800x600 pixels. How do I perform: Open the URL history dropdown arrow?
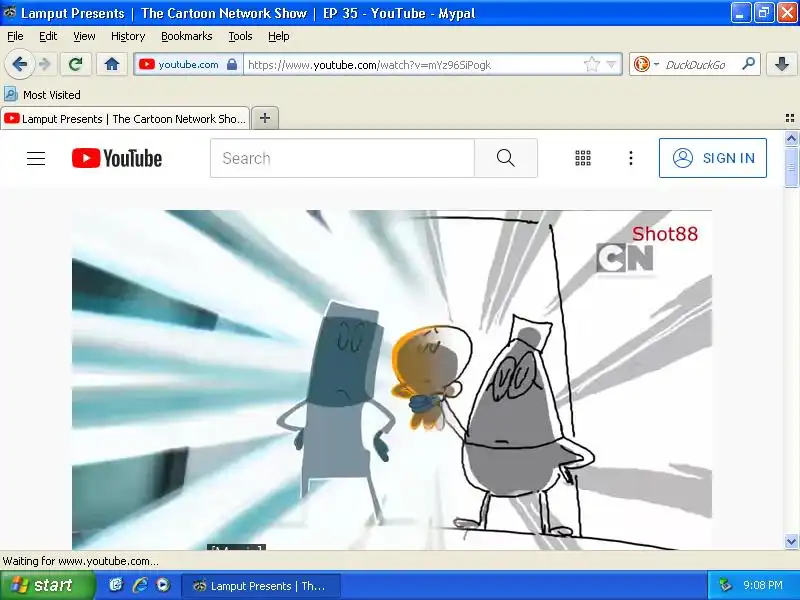(611, 65)
